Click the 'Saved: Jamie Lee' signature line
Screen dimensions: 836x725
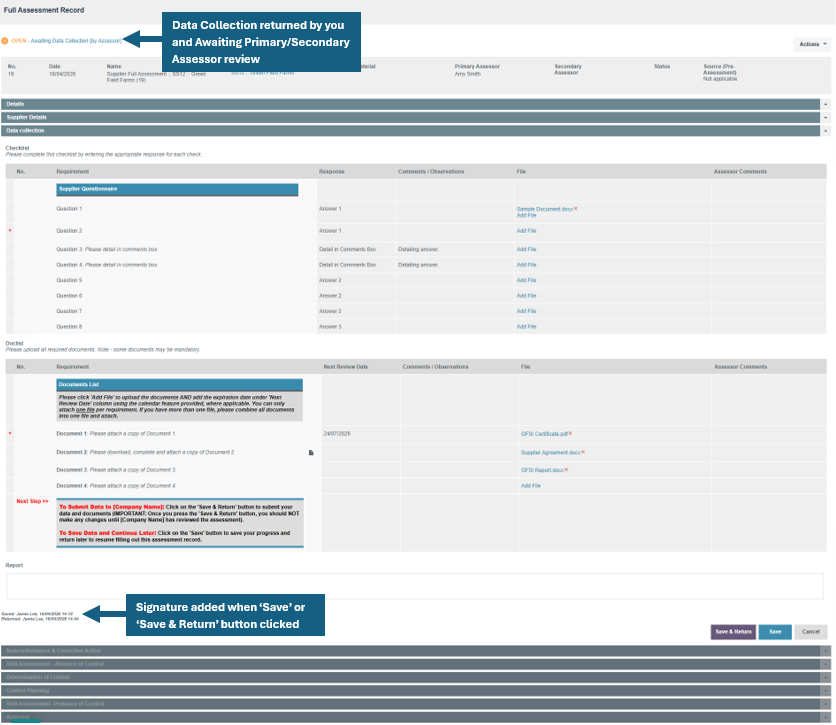pyautogui.click(x=37, y=614)
